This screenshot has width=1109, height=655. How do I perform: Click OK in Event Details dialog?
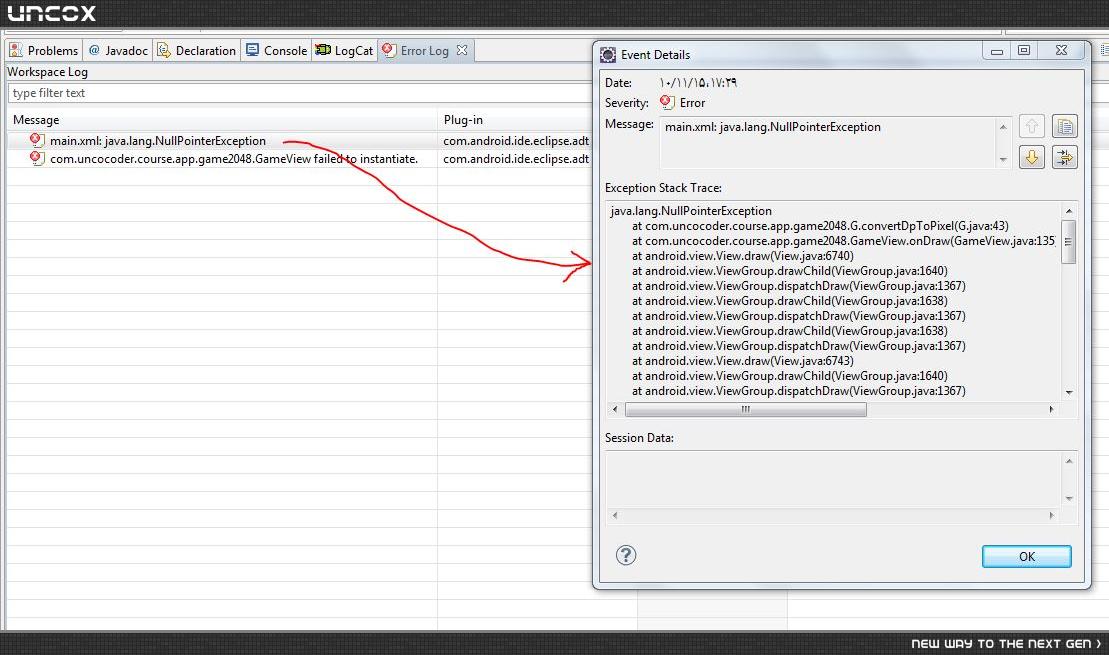point(1026,556)
